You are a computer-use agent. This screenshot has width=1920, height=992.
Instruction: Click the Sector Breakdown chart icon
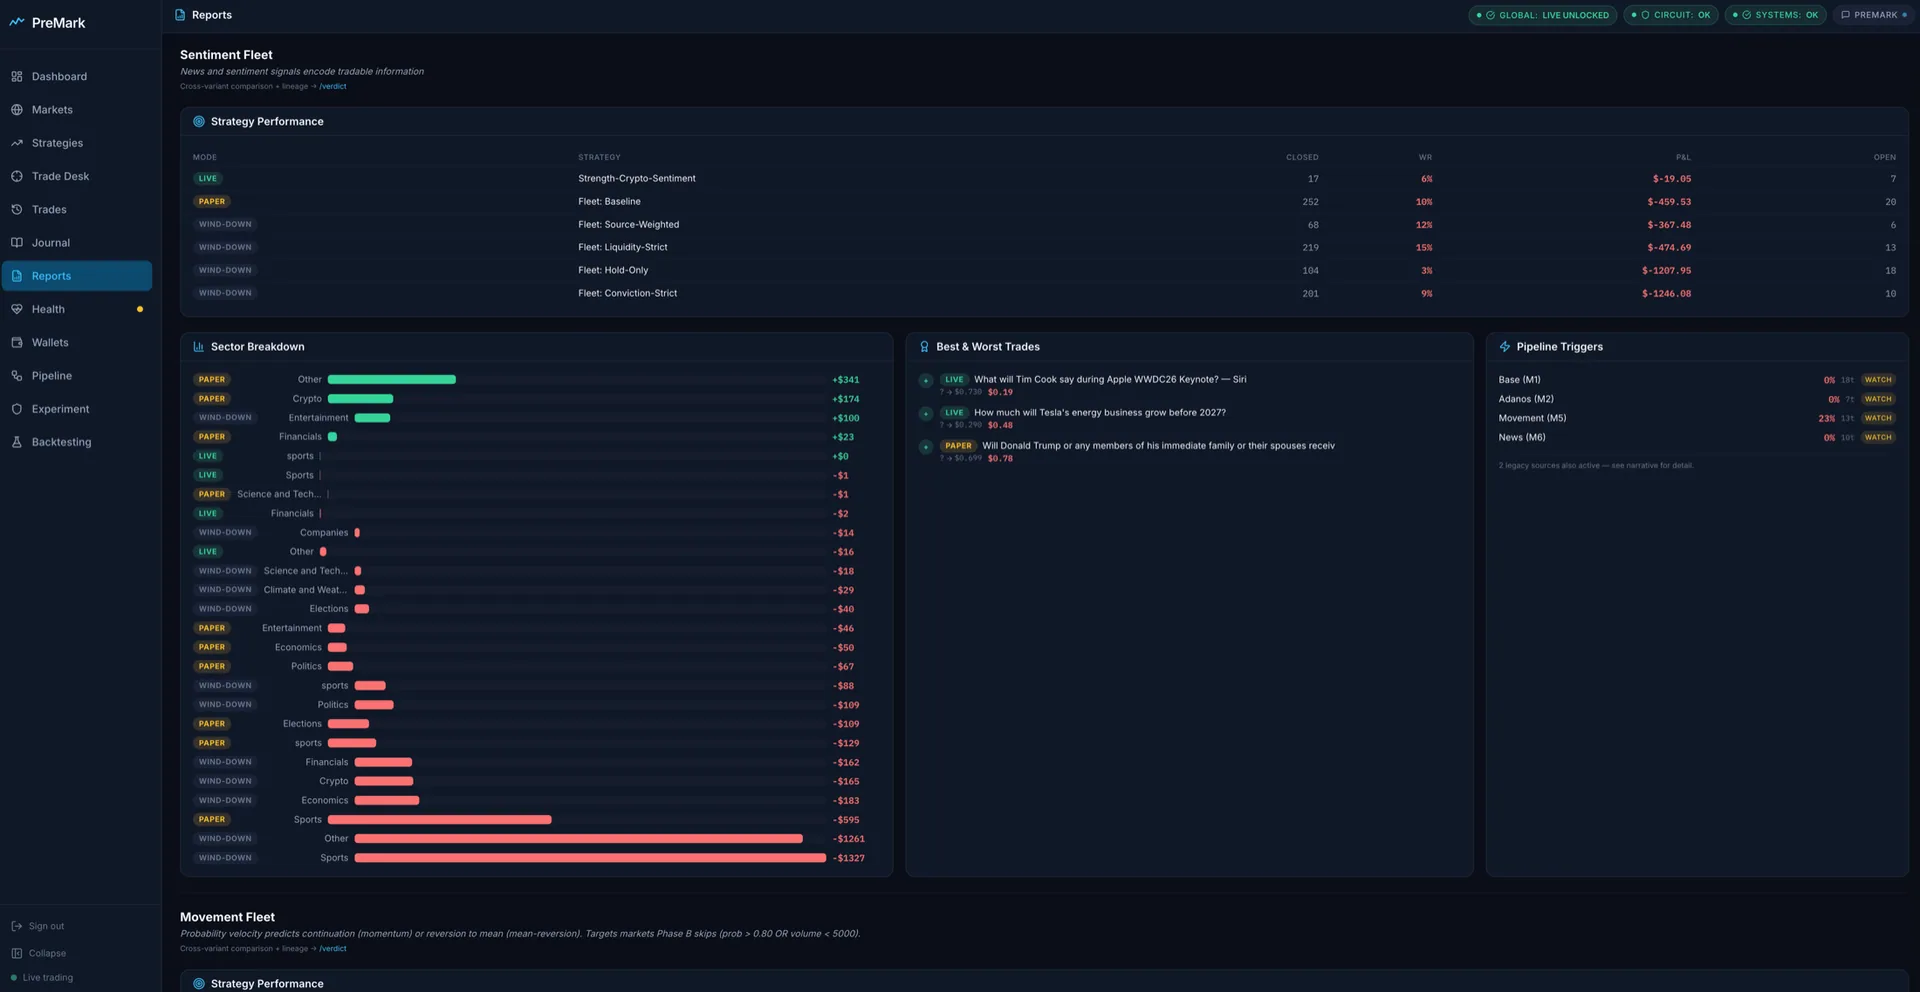[198, 347]
